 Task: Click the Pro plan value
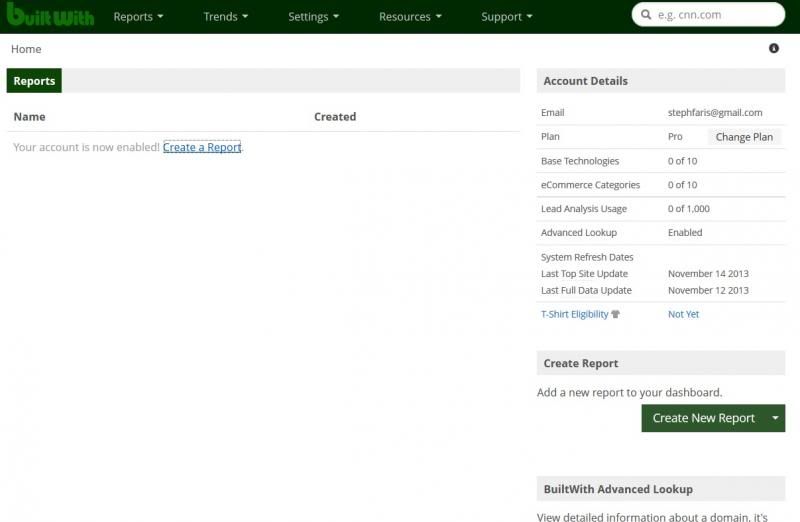pos(675,137)
